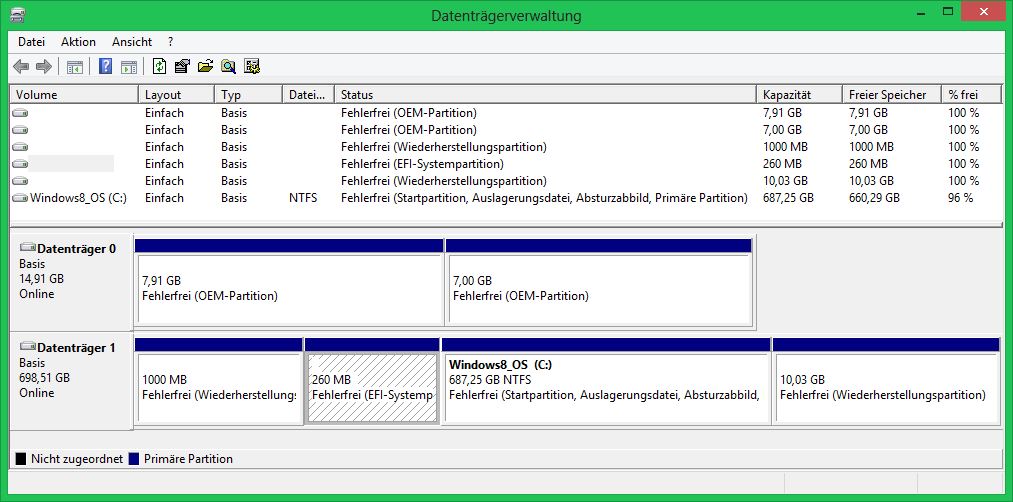
Task: Select the Datenträger 1 disk label panel
Action: click(x=71, y=381)
